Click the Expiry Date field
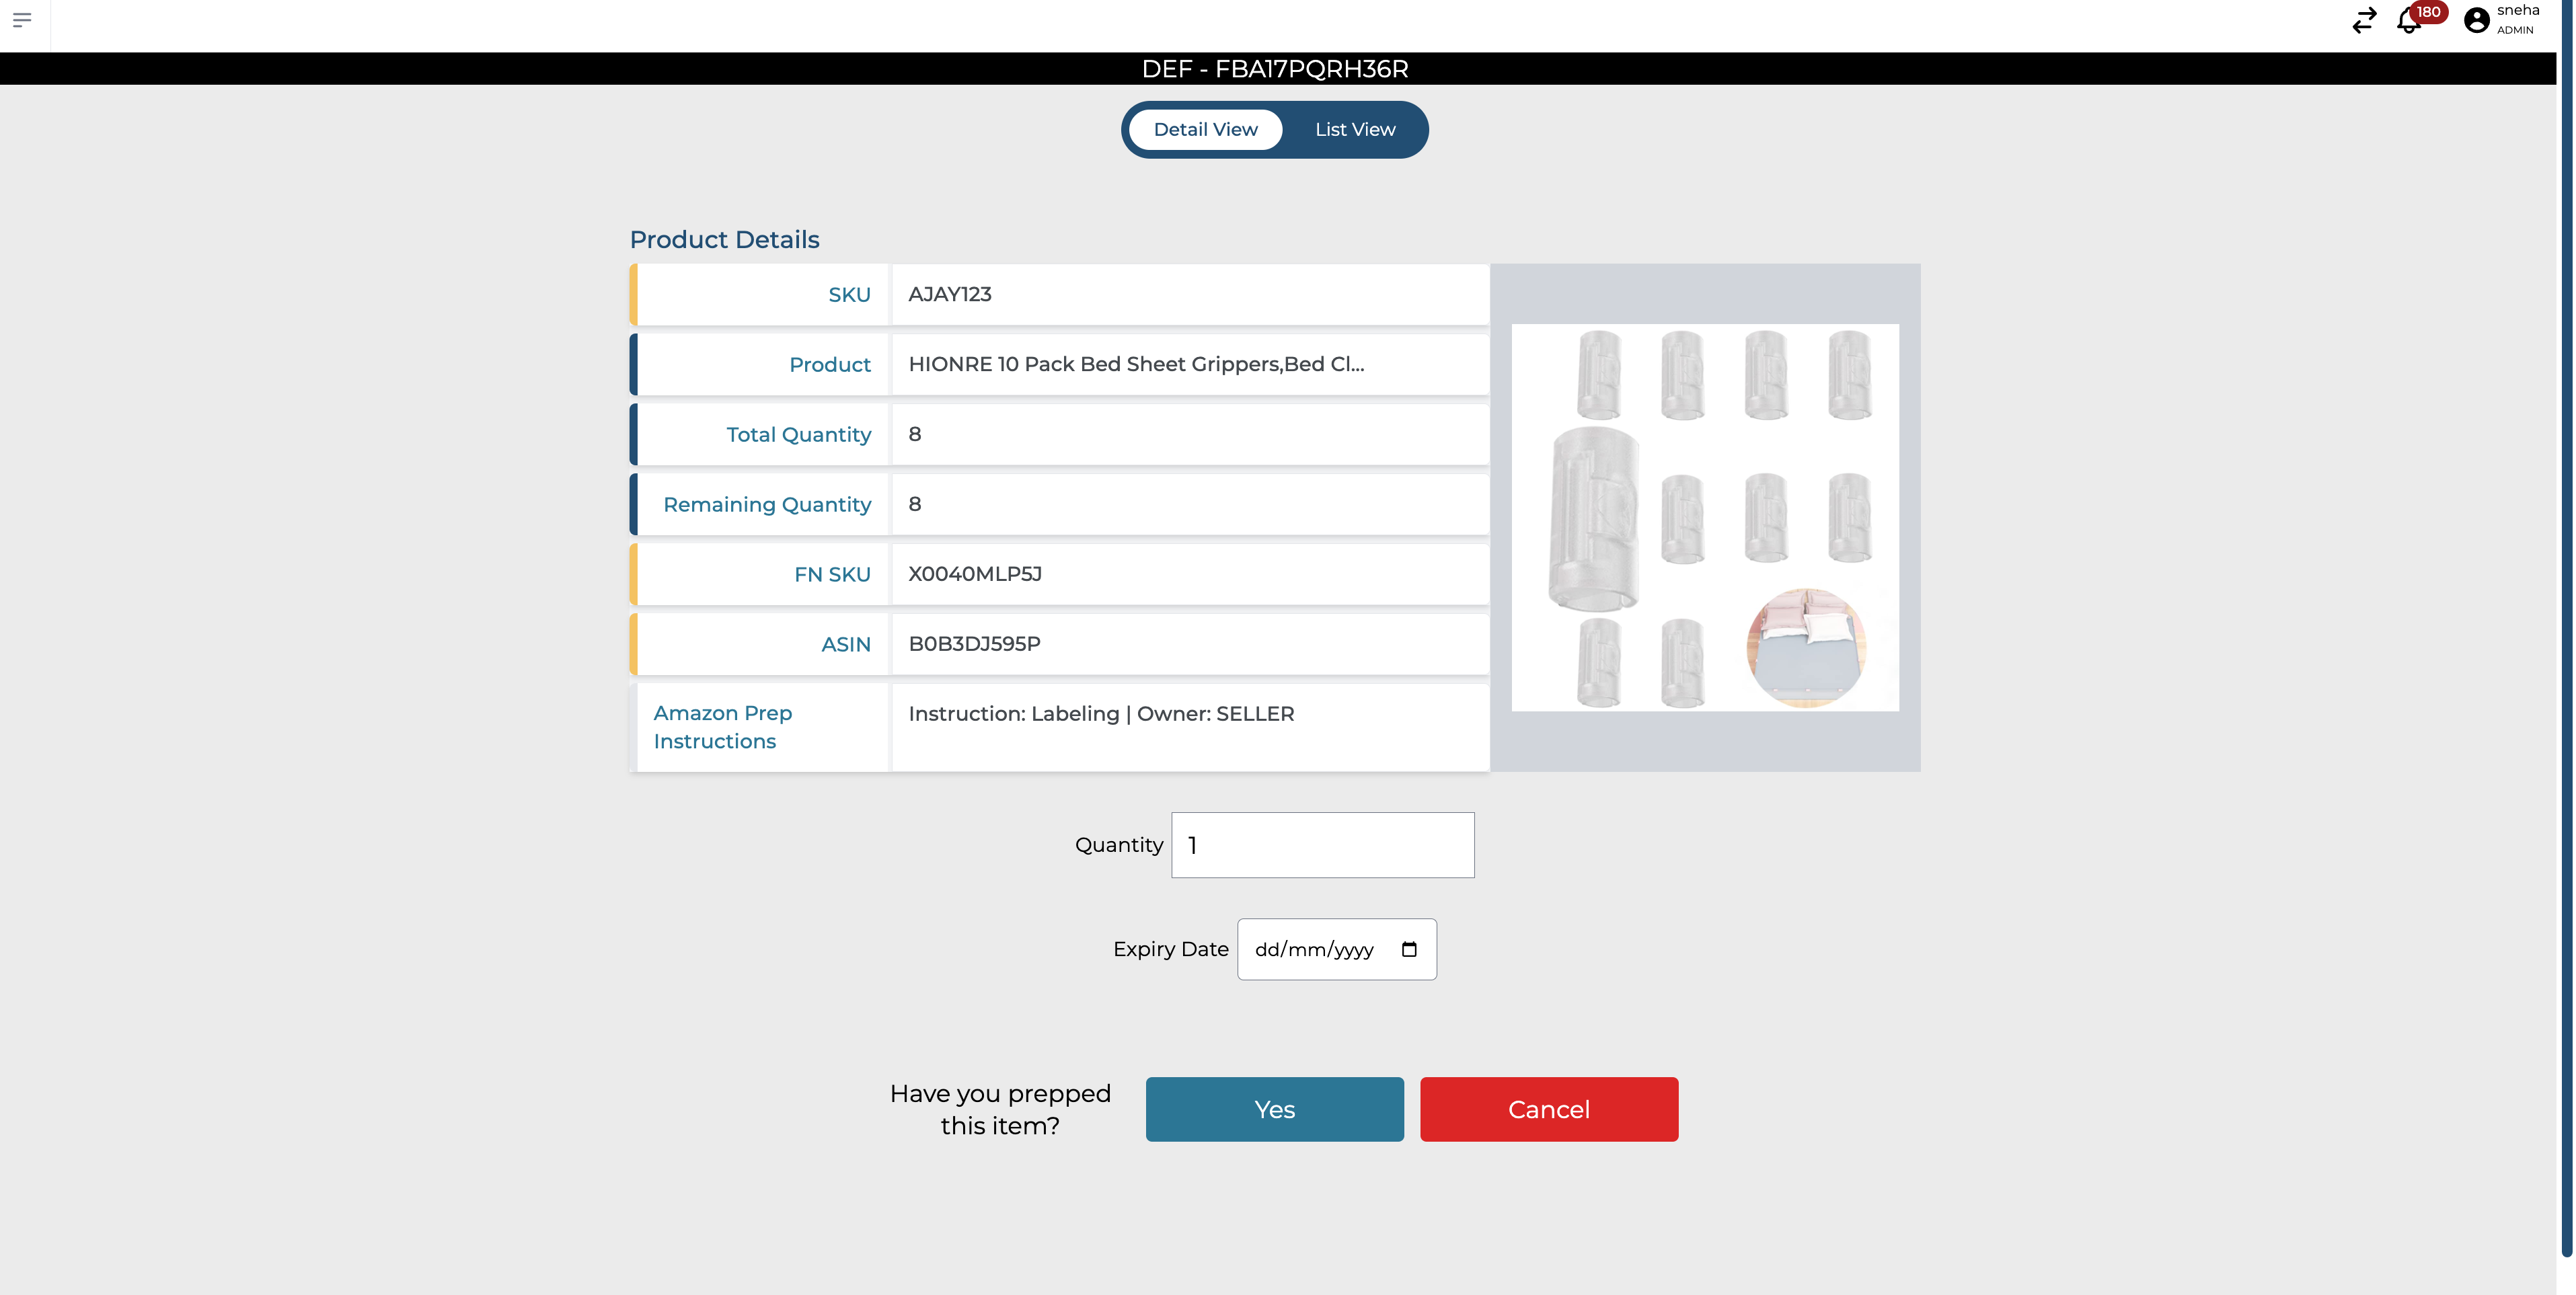The height and width of the screenshot is (1295, 2576). point(1314,949)
